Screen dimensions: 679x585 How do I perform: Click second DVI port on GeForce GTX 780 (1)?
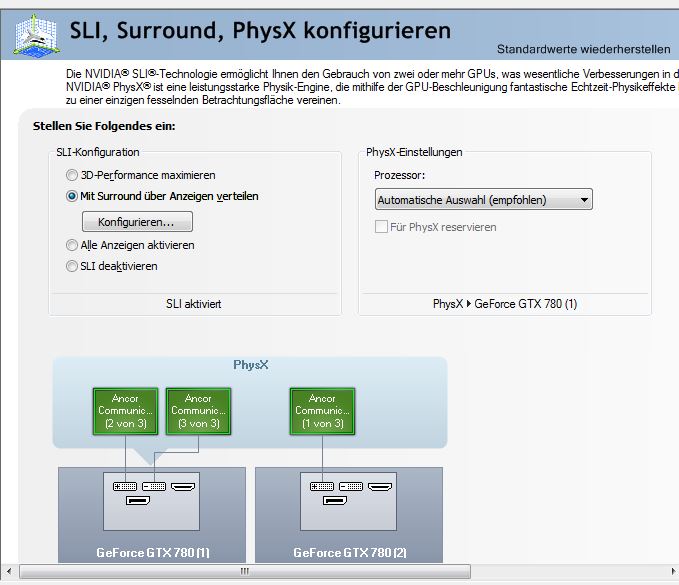(154, 487)
